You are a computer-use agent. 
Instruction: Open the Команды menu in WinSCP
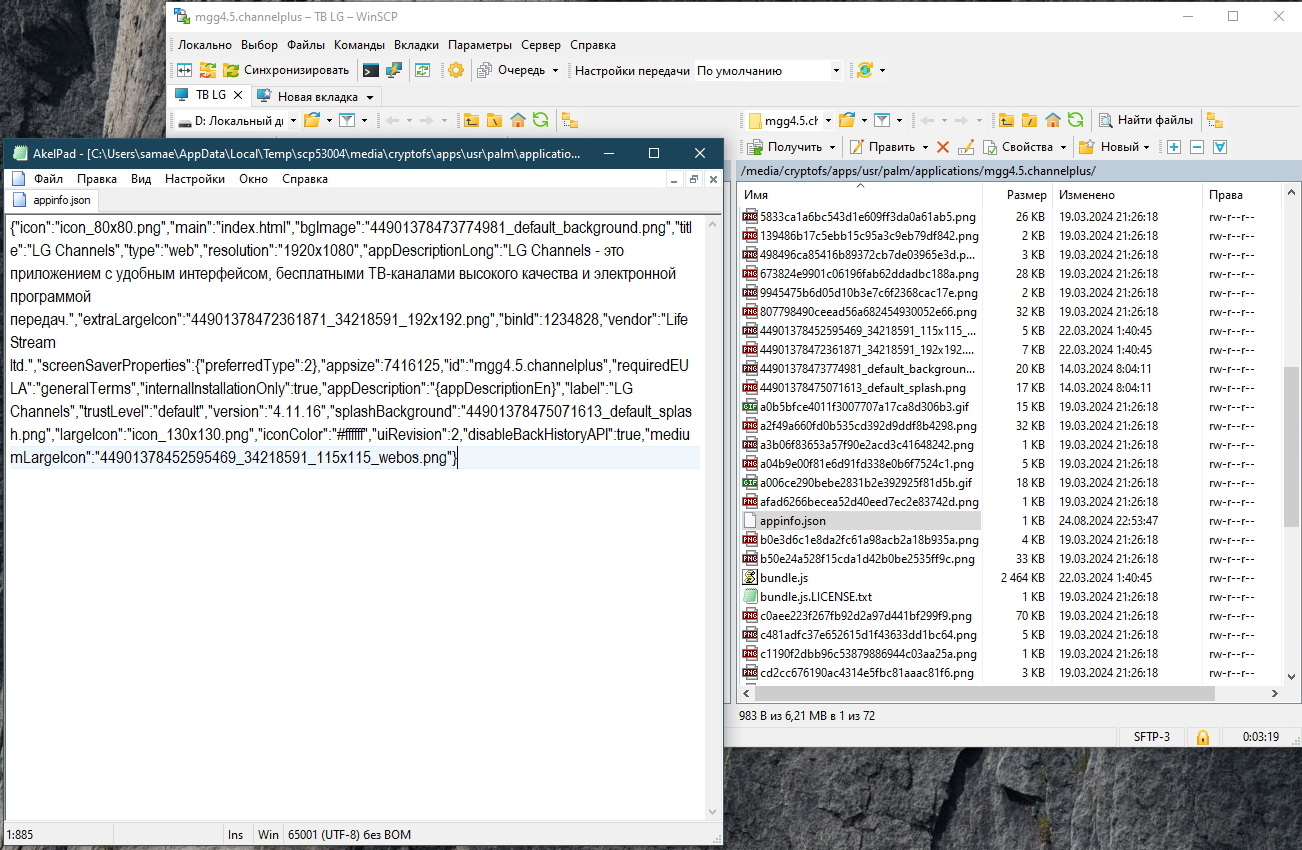click(359, 45)
